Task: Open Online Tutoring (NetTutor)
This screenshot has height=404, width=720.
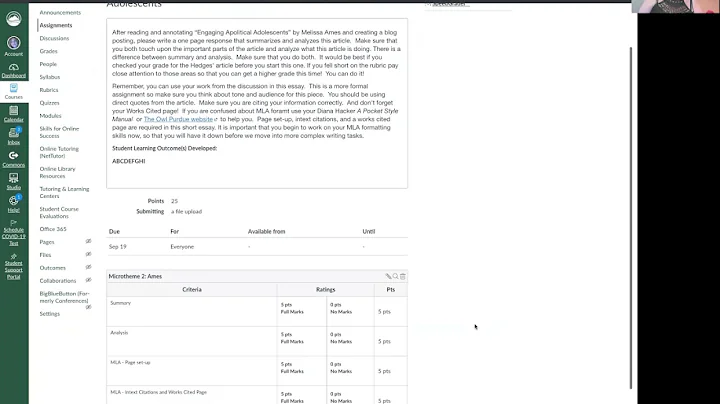Action: point(59,152)
